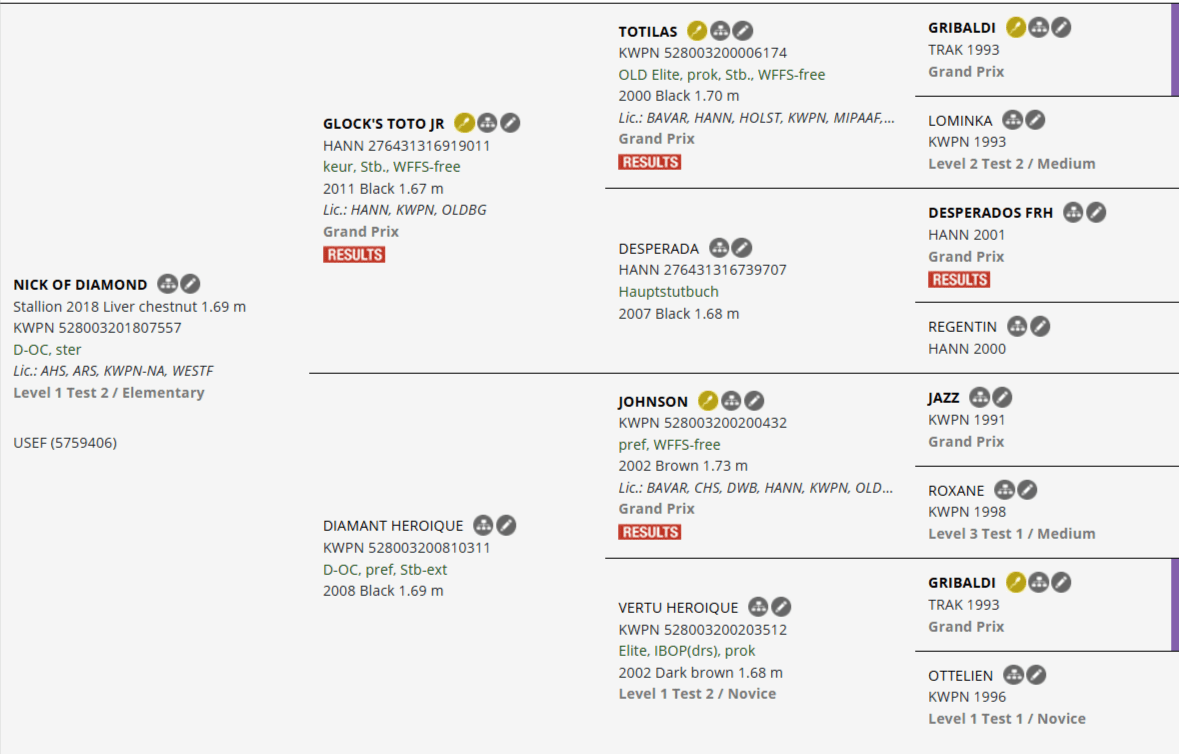The height and width of the screenshot is (754, 1179).
Task: Click the yellow stallion icon next to Totilas
Action: pos(697,31)
